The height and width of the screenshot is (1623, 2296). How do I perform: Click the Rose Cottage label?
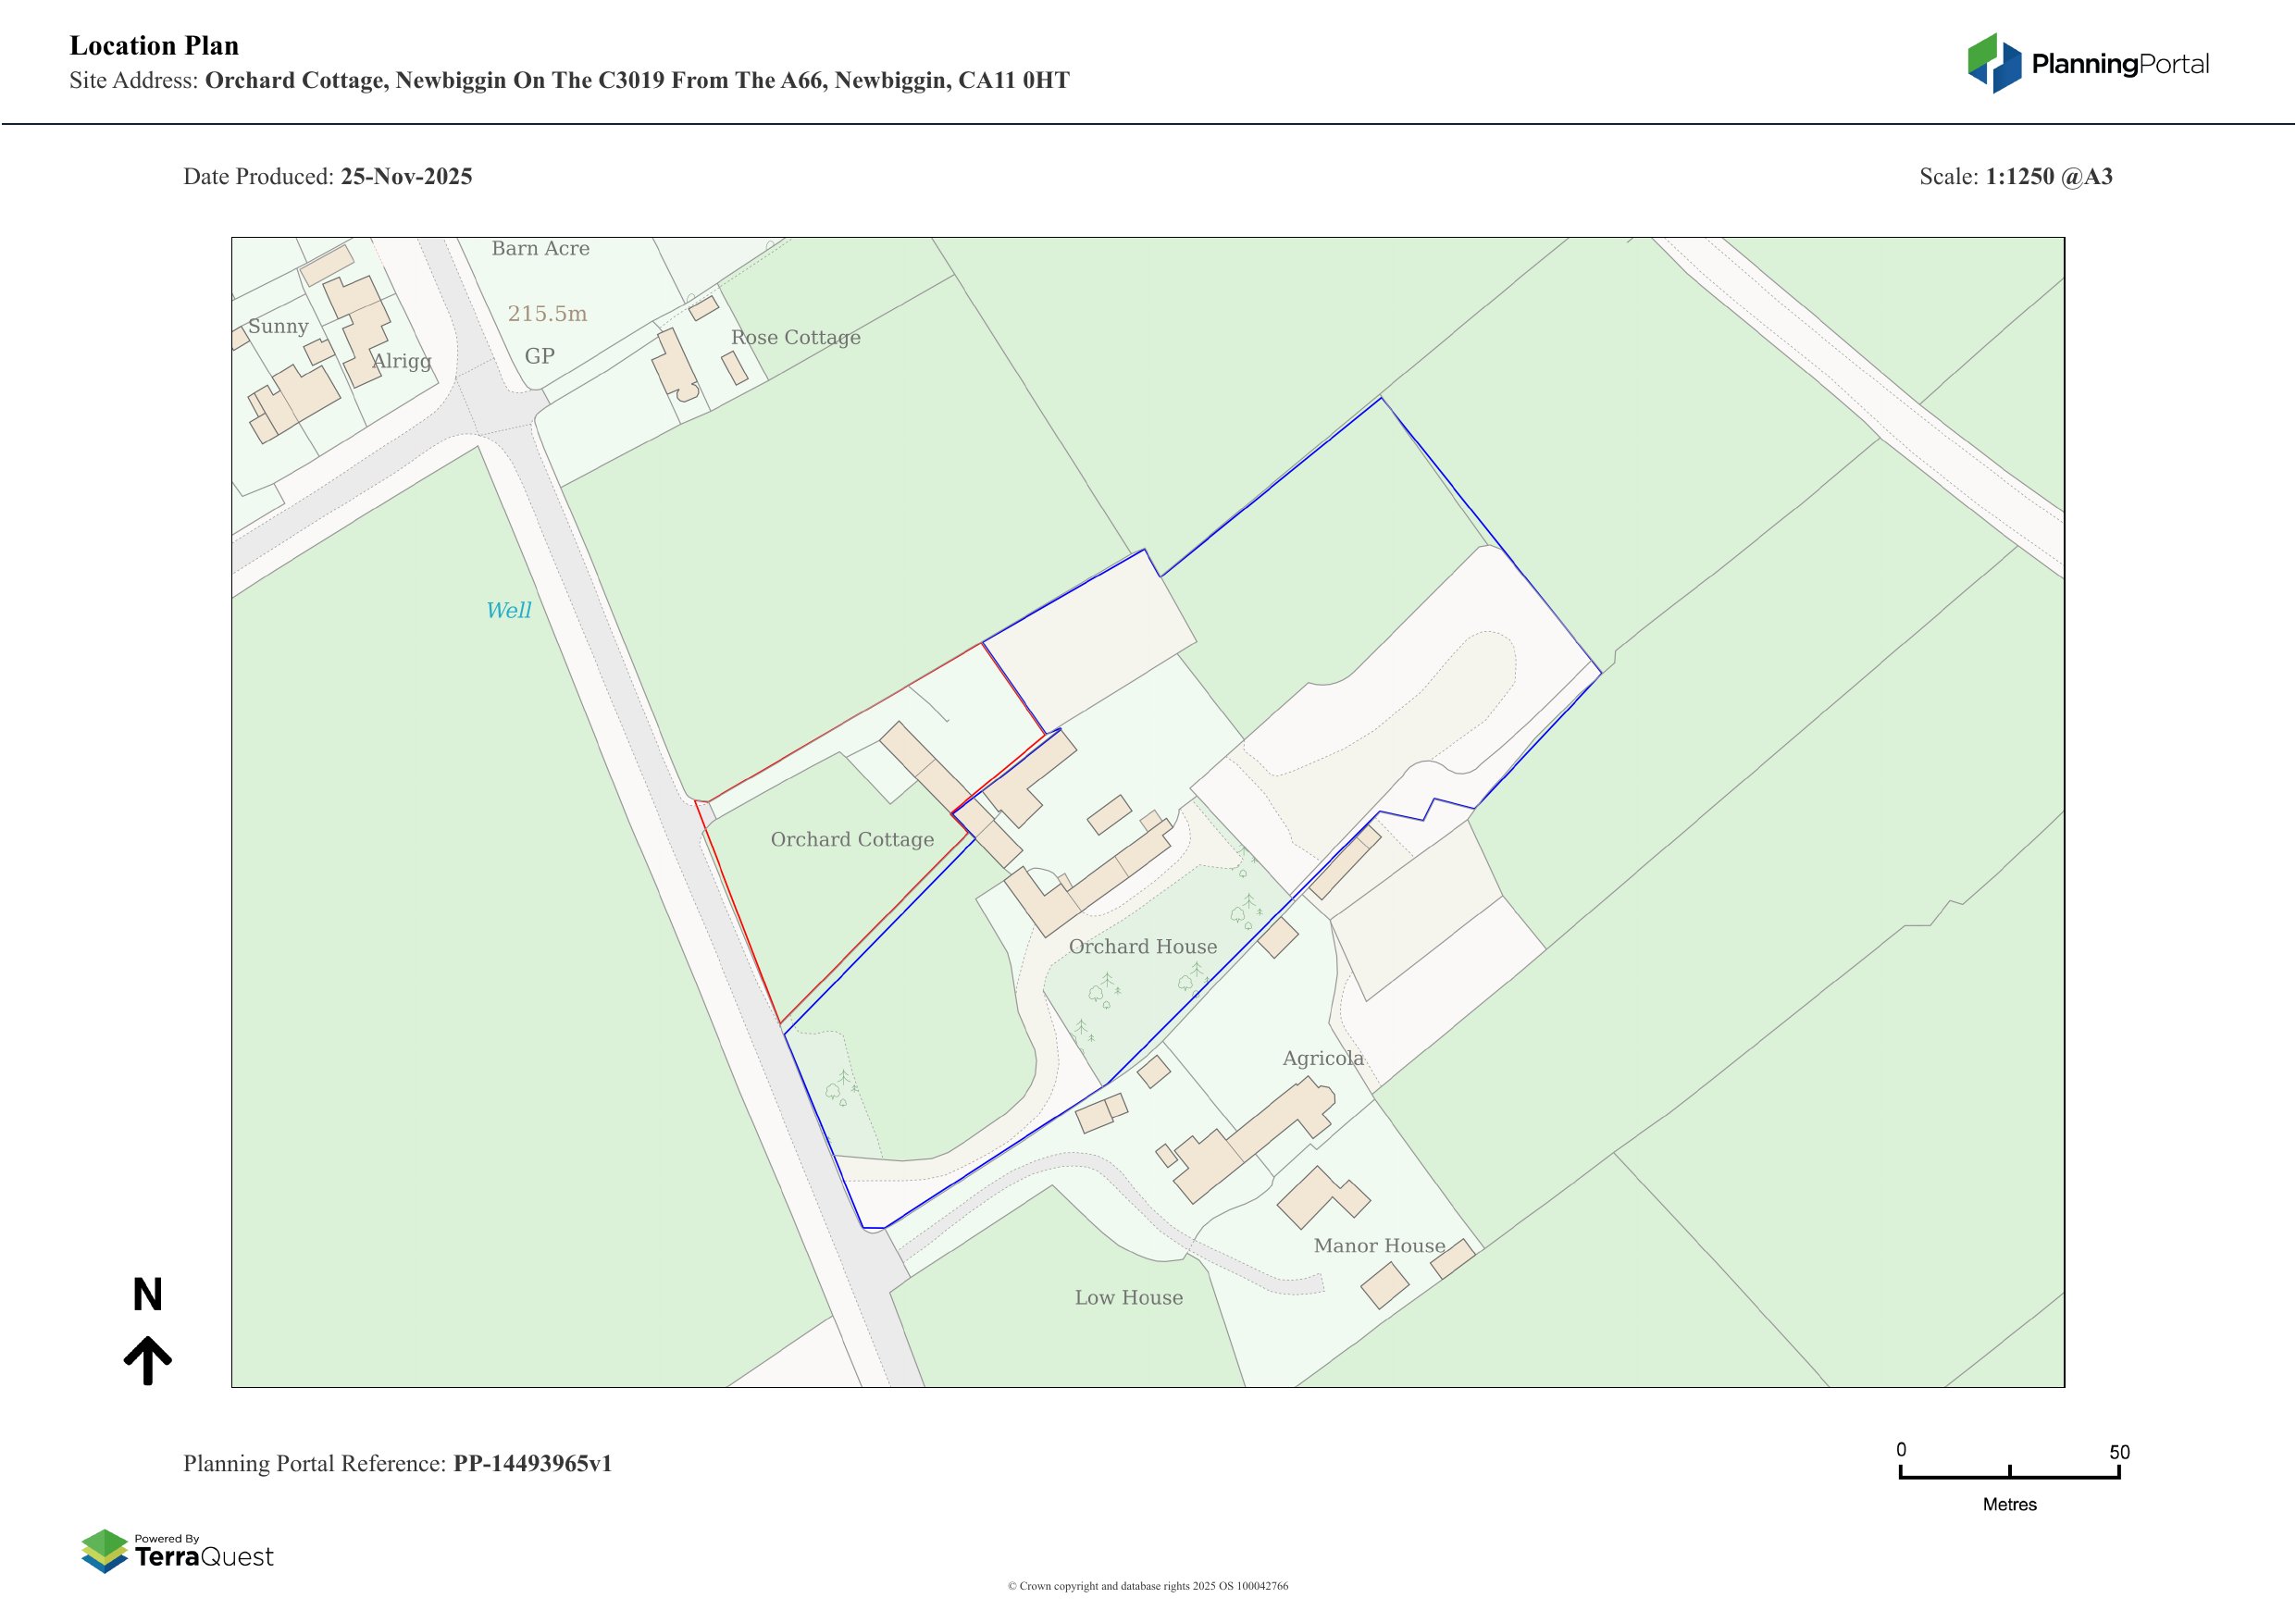pos(795,338)
